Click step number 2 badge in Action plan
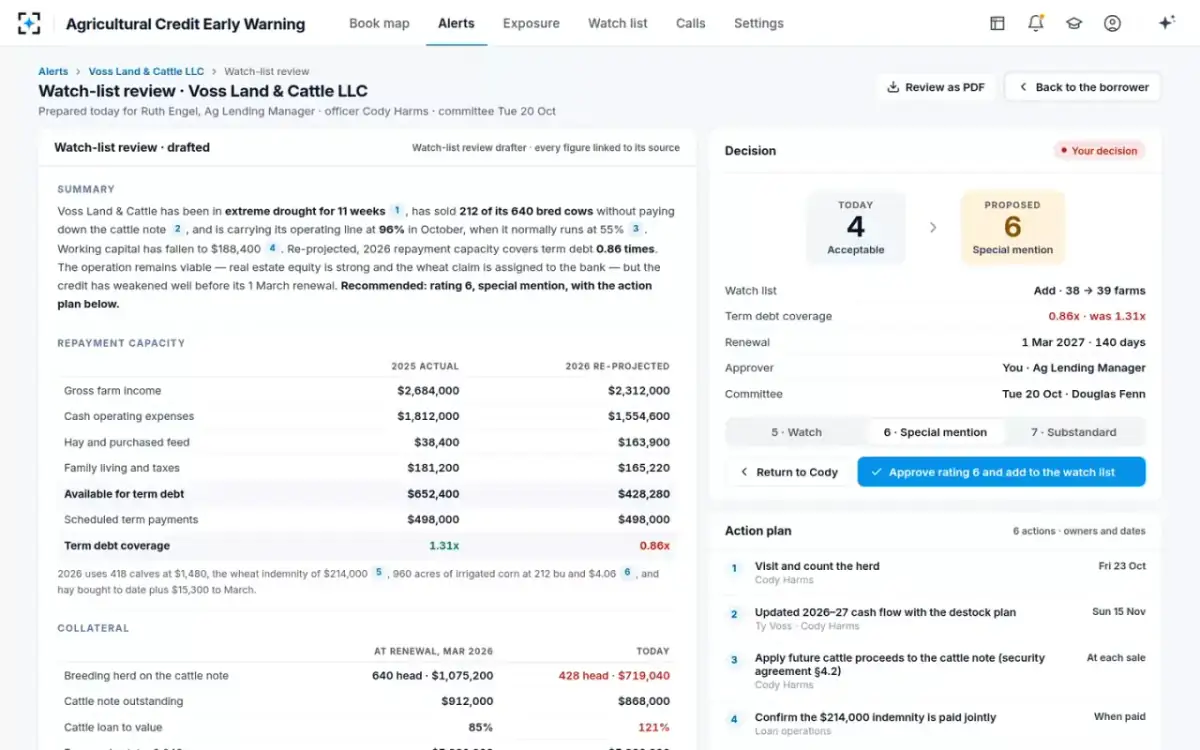This screenshot has height=750, width=1200. click(734, 614)
